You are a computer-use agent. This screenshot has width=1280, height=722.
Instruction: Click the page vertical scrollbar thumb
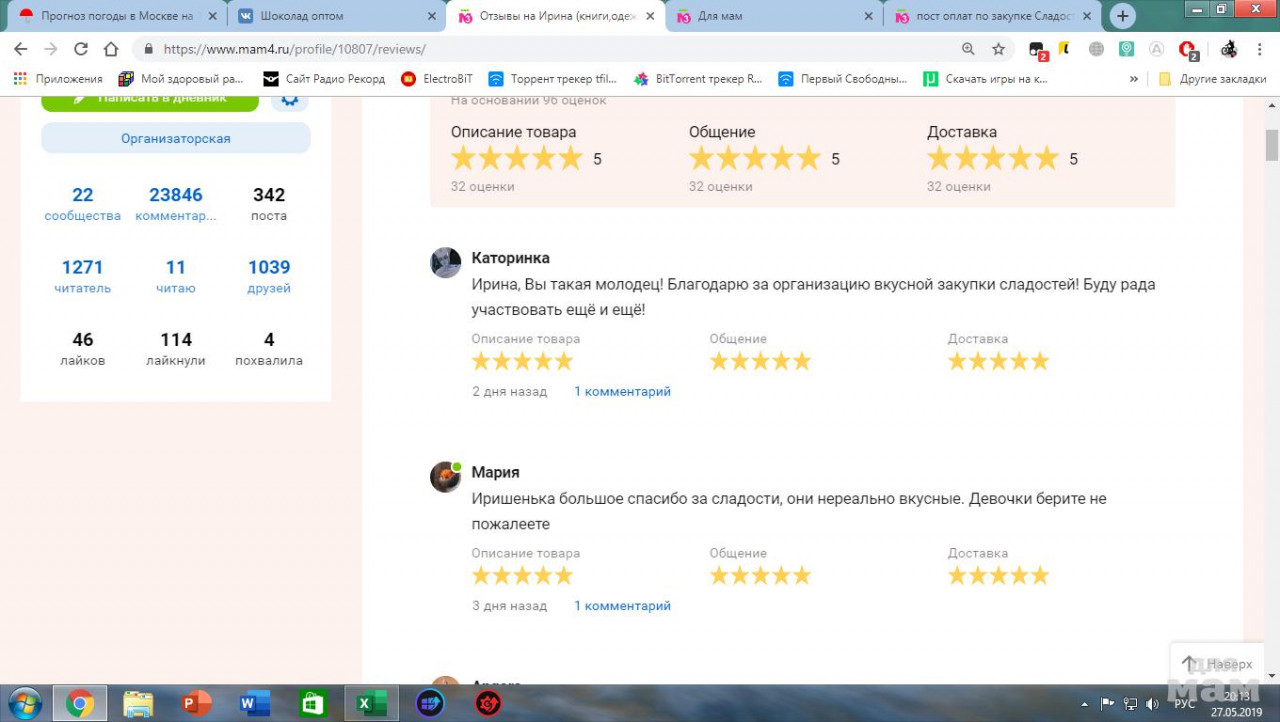click(x=1272, y=144)
